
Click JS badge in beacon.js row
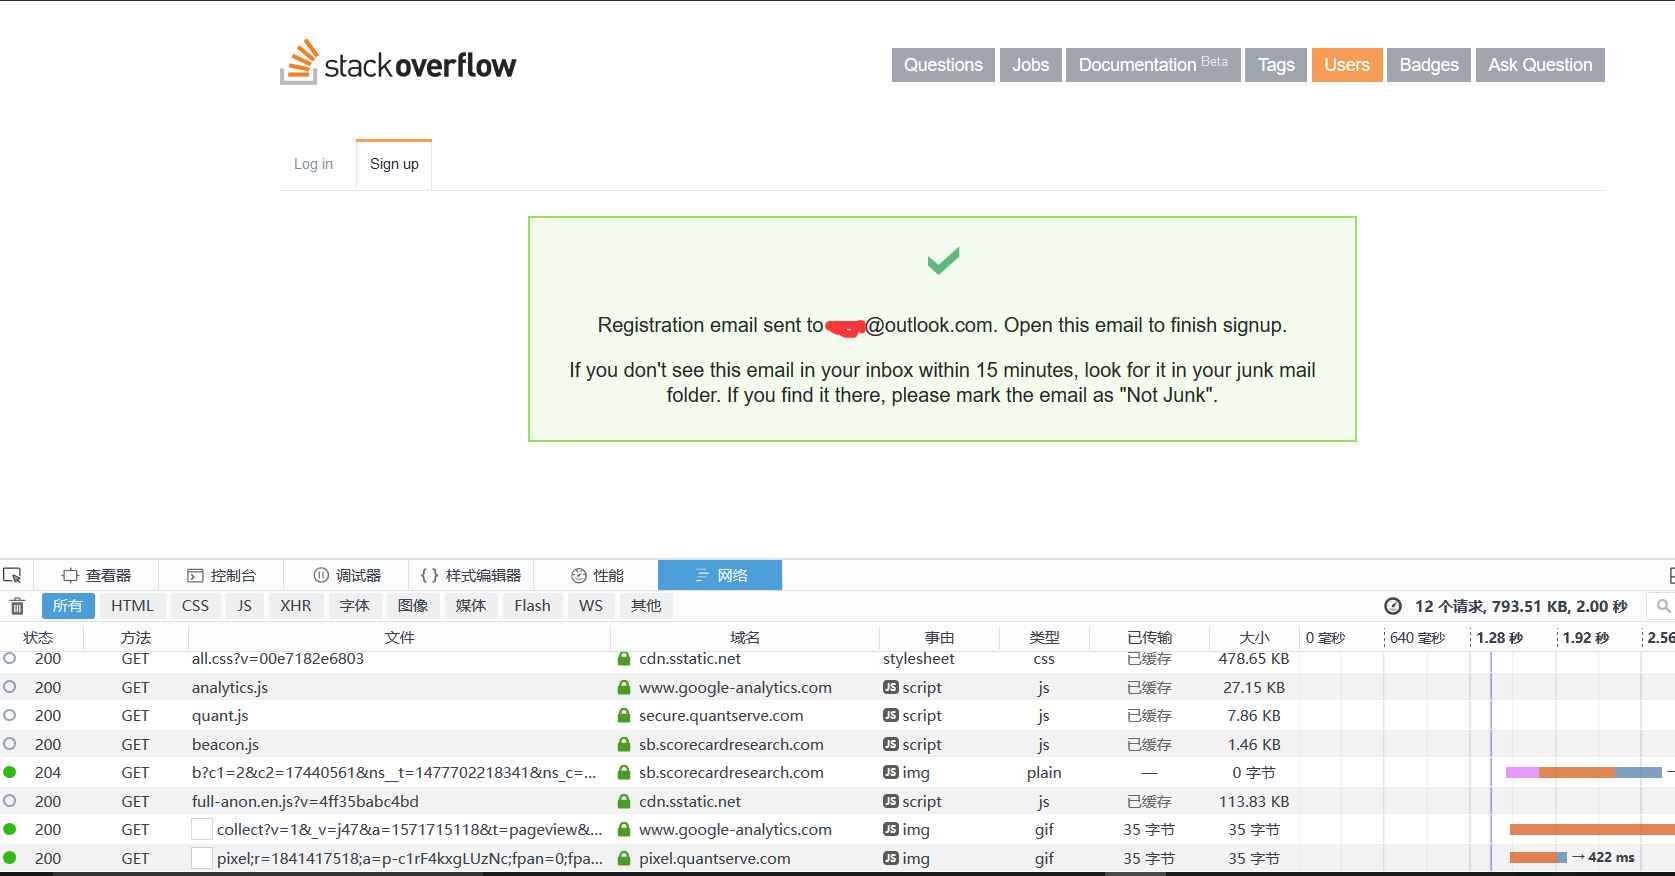(x=891, y=744)
